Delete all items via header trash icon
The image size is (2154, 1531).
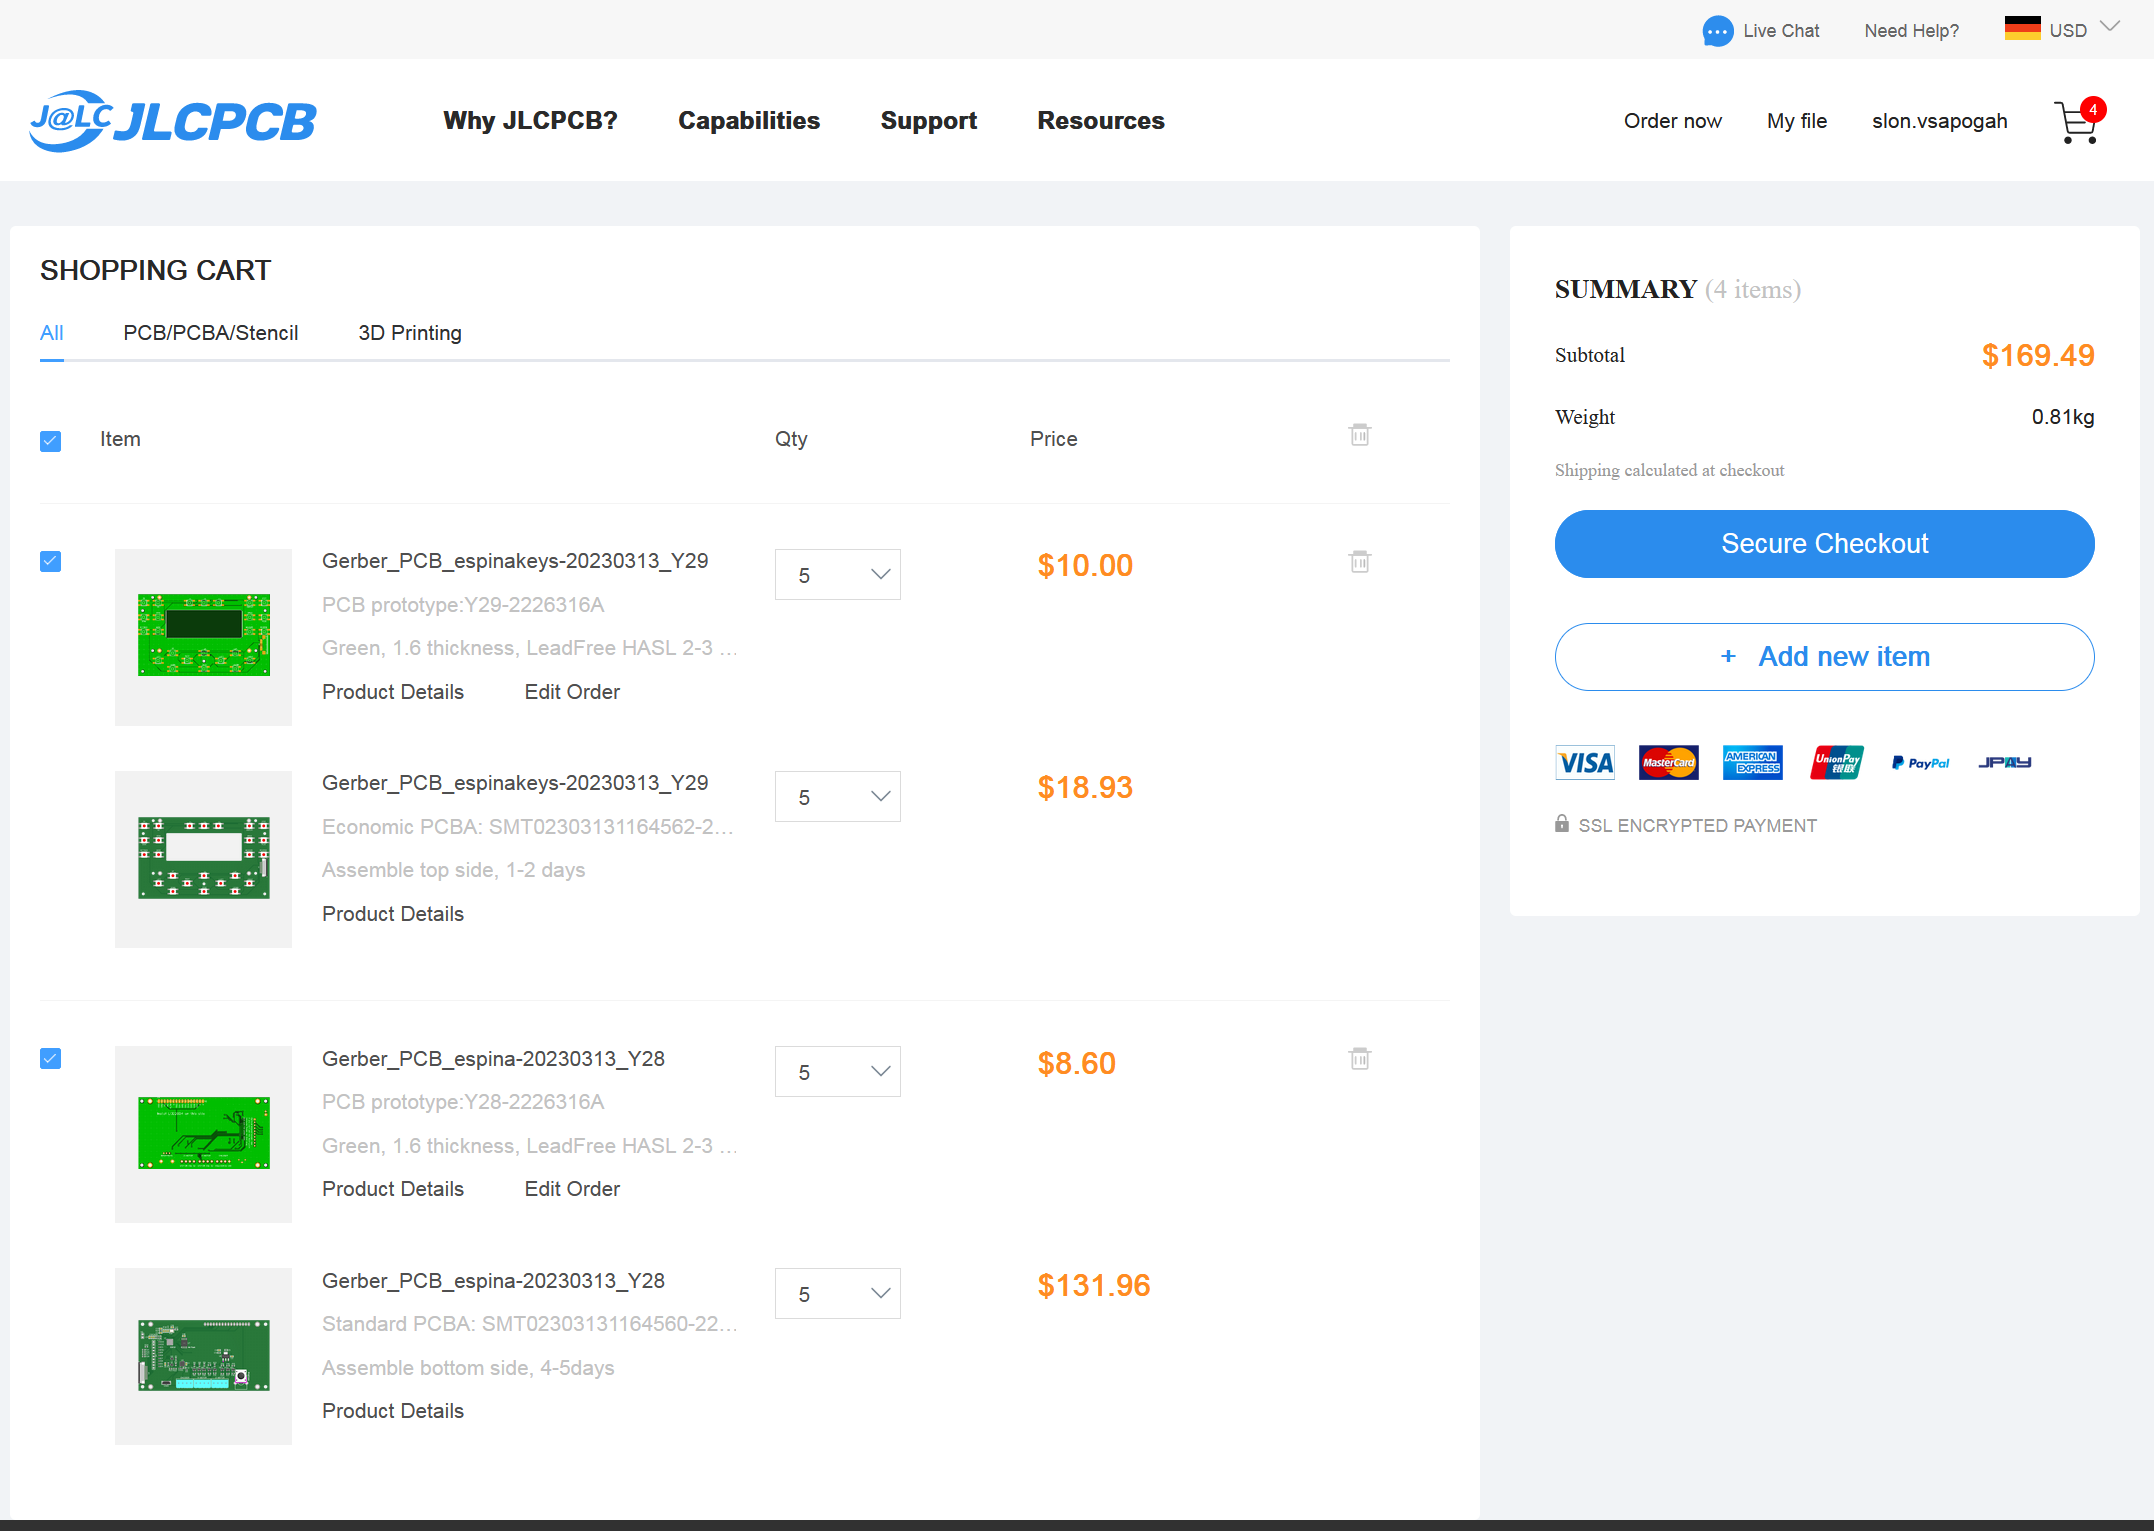(1359, 435)
